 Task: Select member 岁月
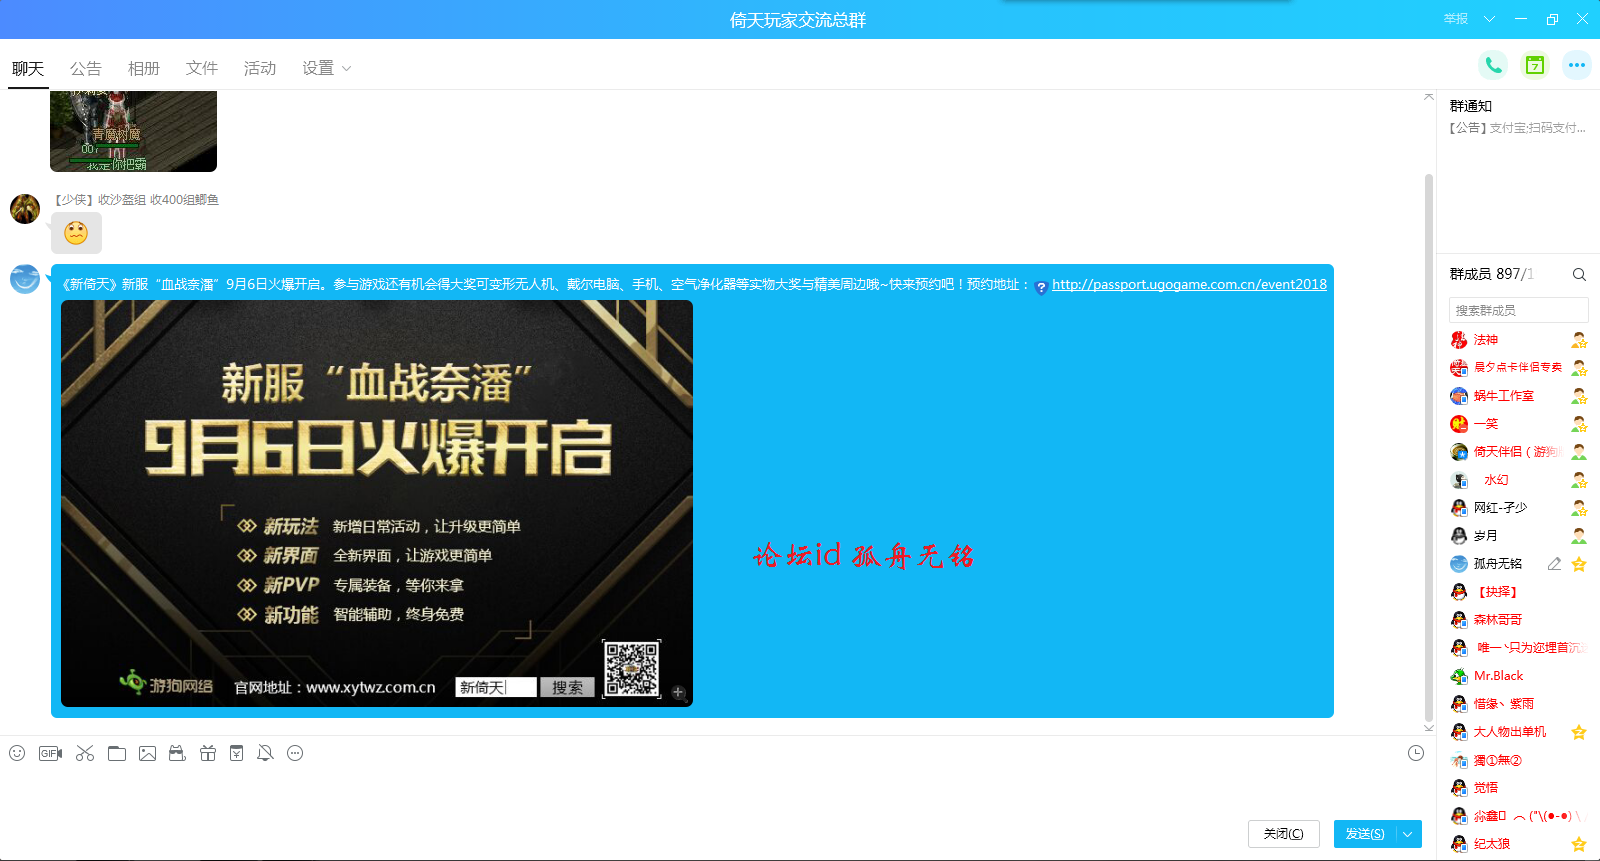click(x=1486, y=536)
